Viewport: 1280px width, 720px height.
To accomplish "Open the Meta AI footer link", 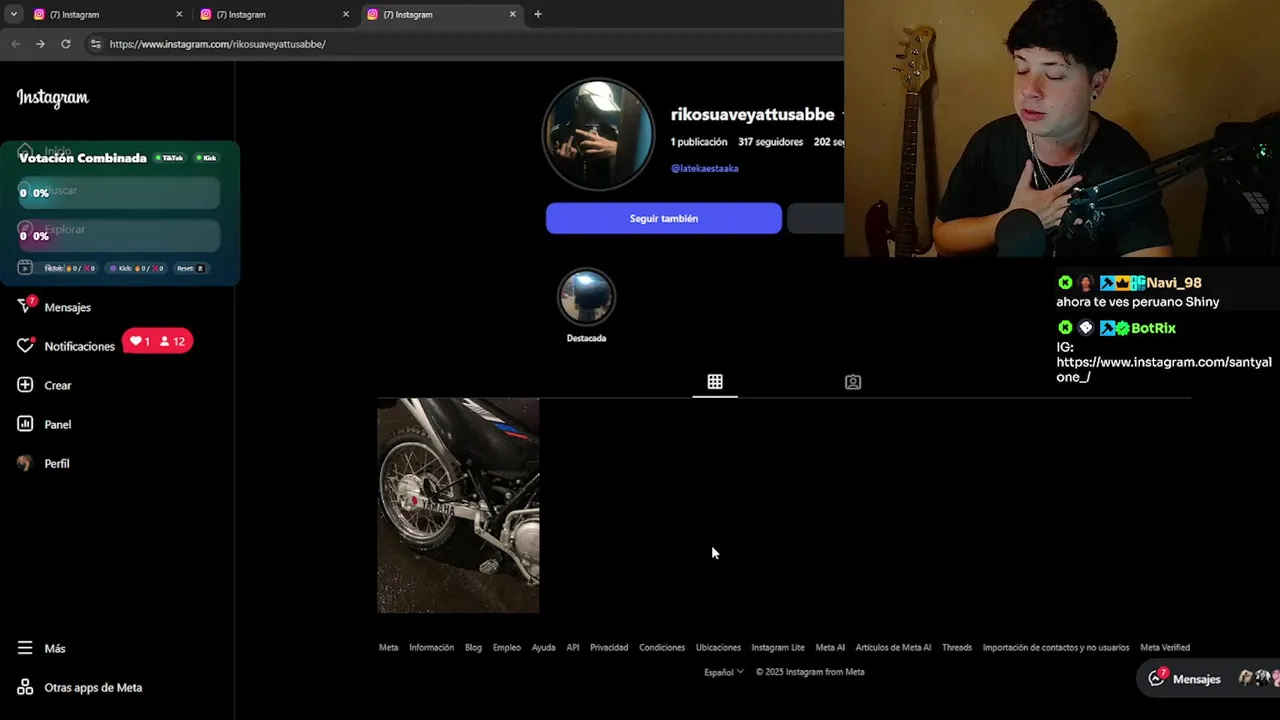I will coord(830,648).
